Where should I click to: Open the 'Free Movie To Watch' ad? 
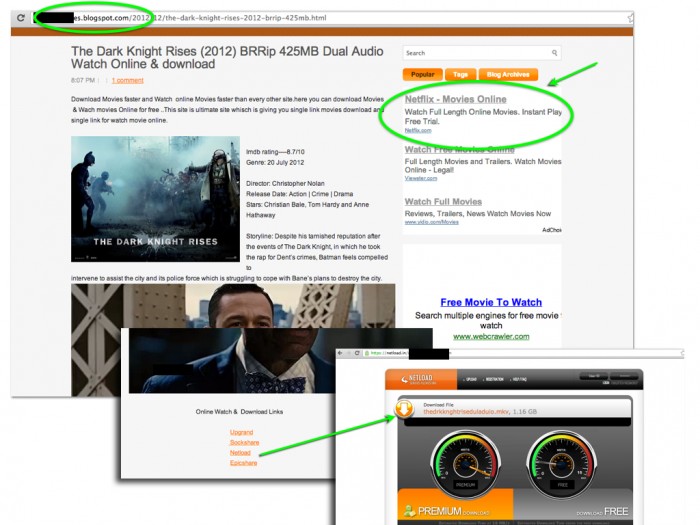click(x=491, y=302)
